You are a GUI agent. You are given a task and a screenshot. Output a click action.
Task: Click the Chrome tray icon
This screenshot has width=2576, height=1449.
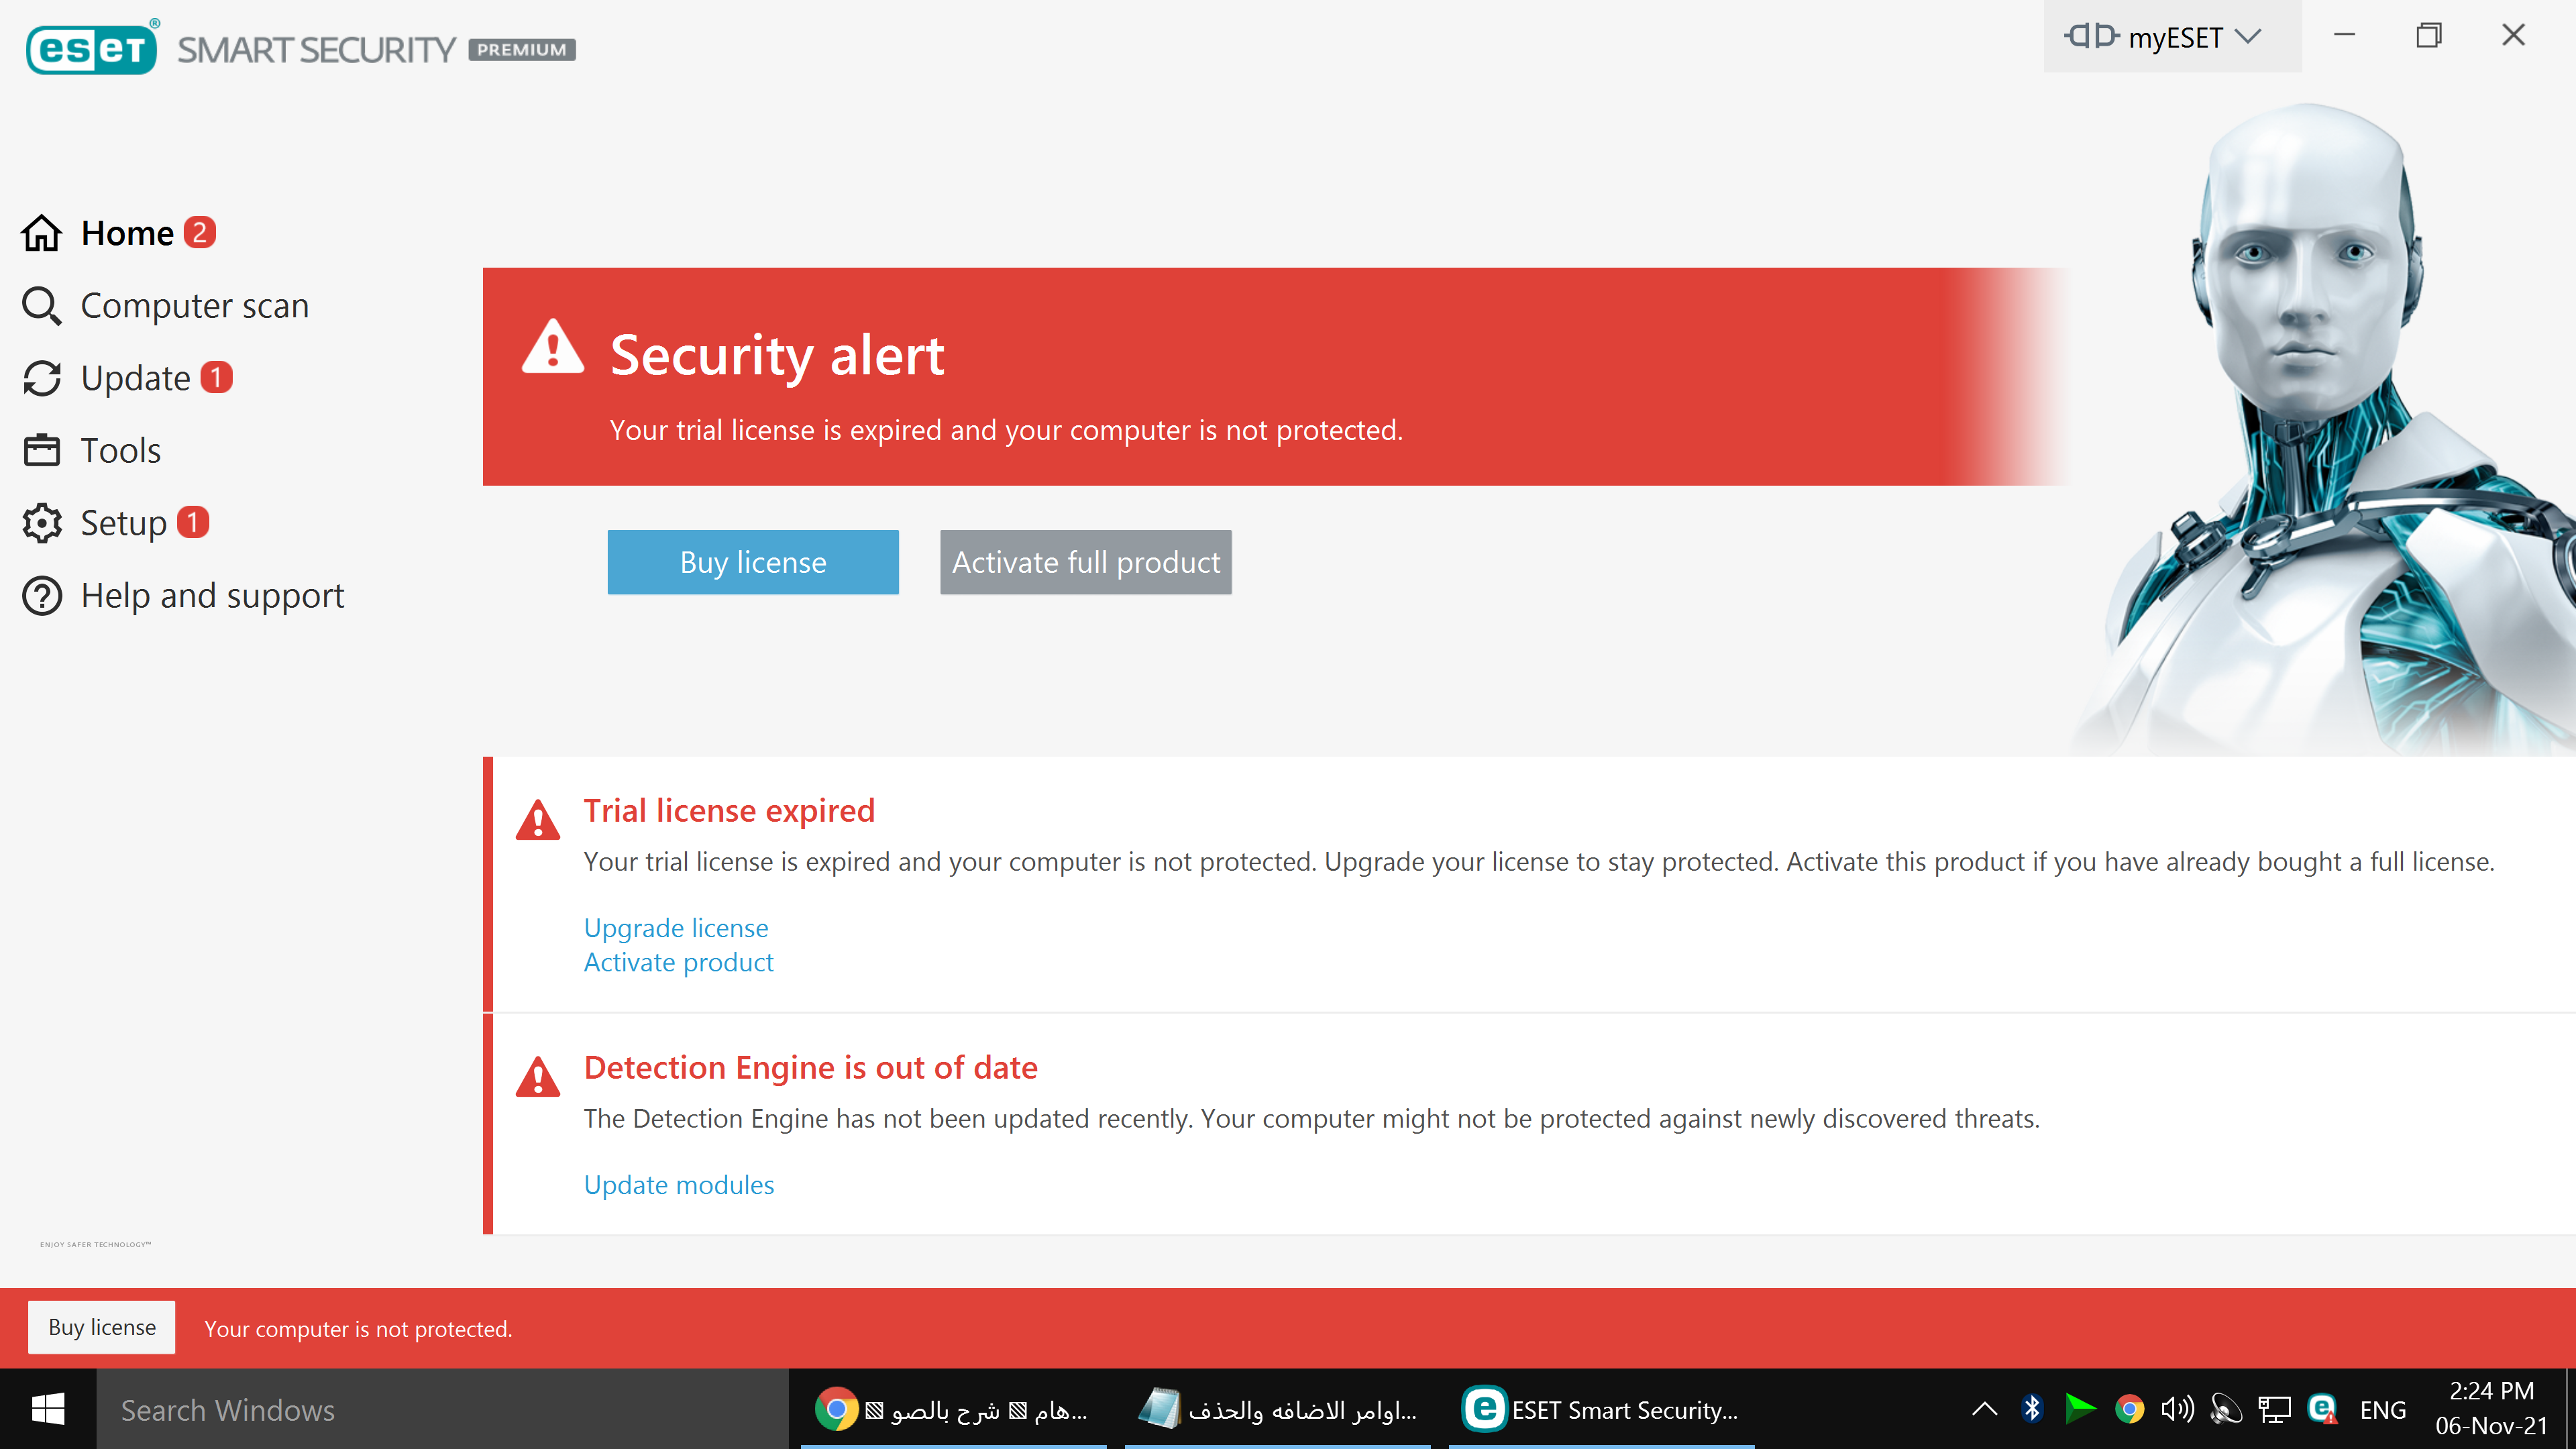point(2129,1409)
